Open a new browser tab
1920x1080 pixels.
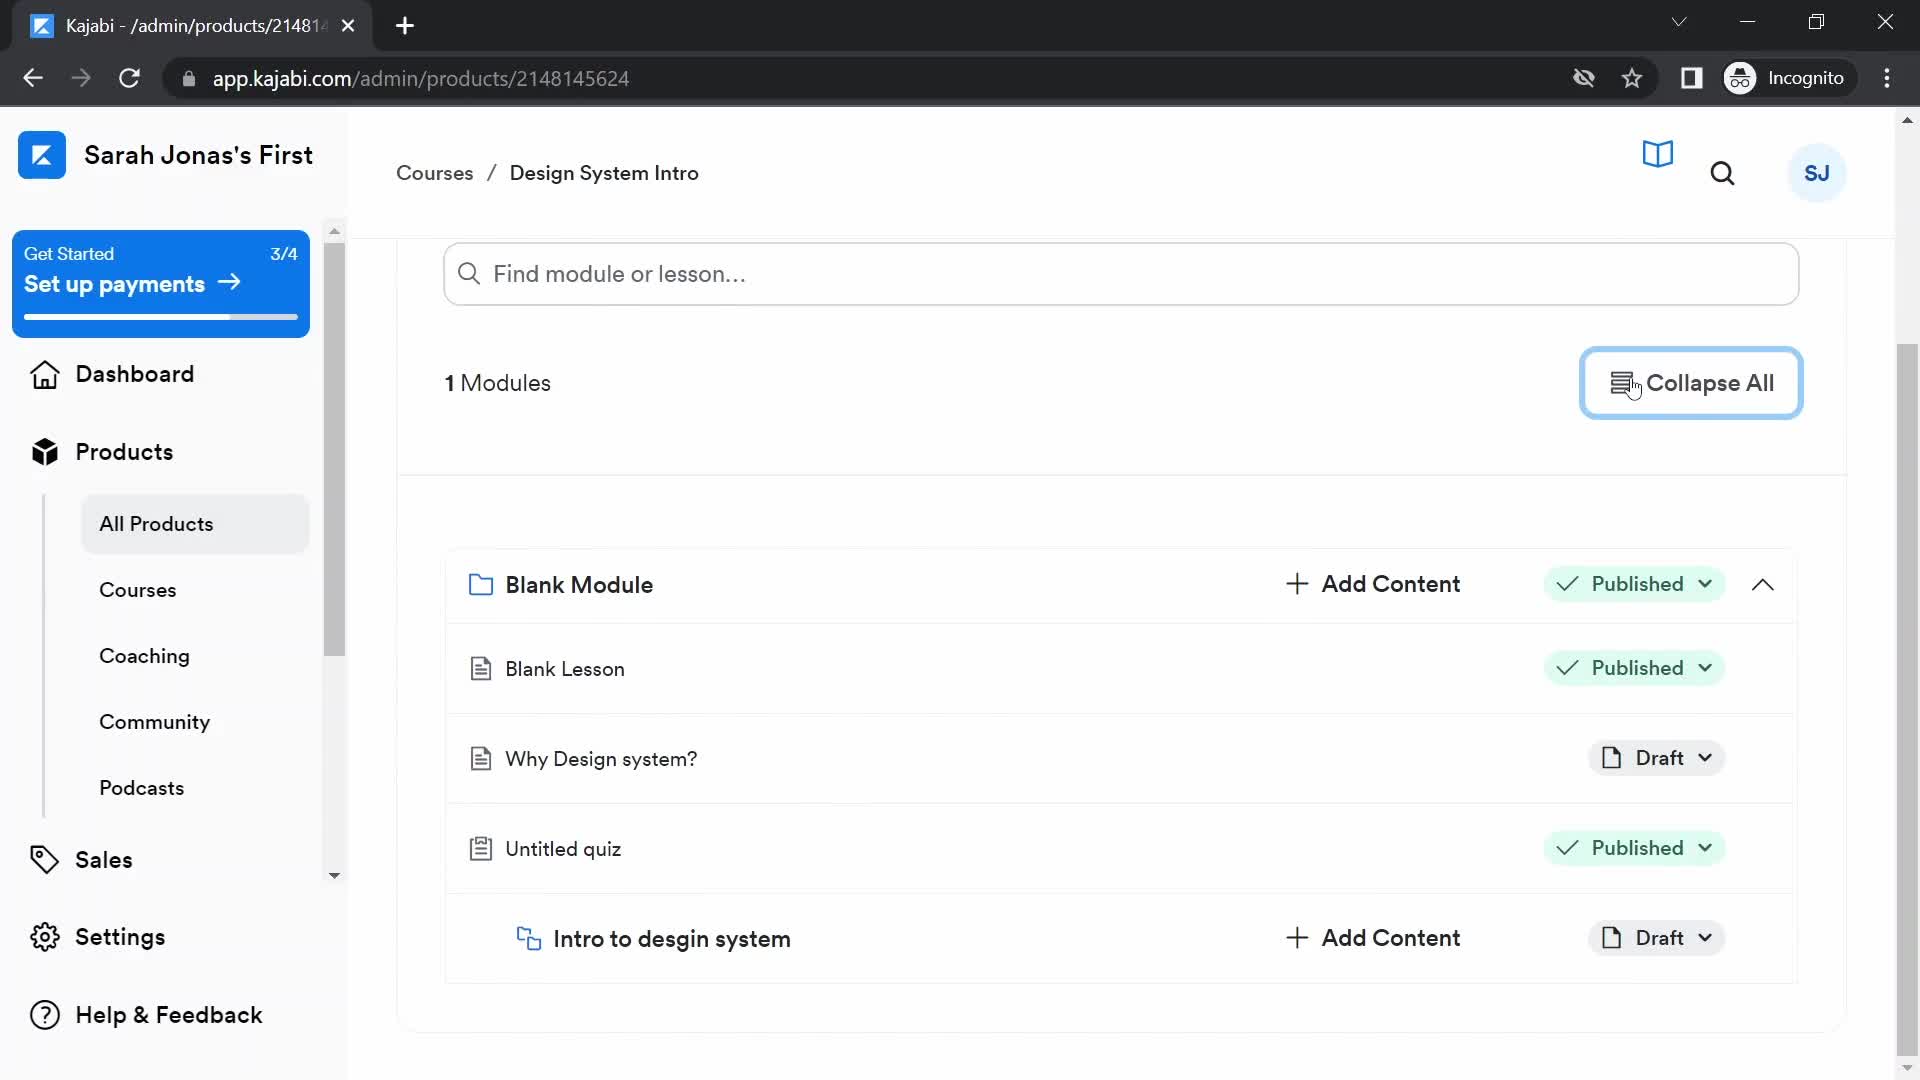[x=405, y=26]
